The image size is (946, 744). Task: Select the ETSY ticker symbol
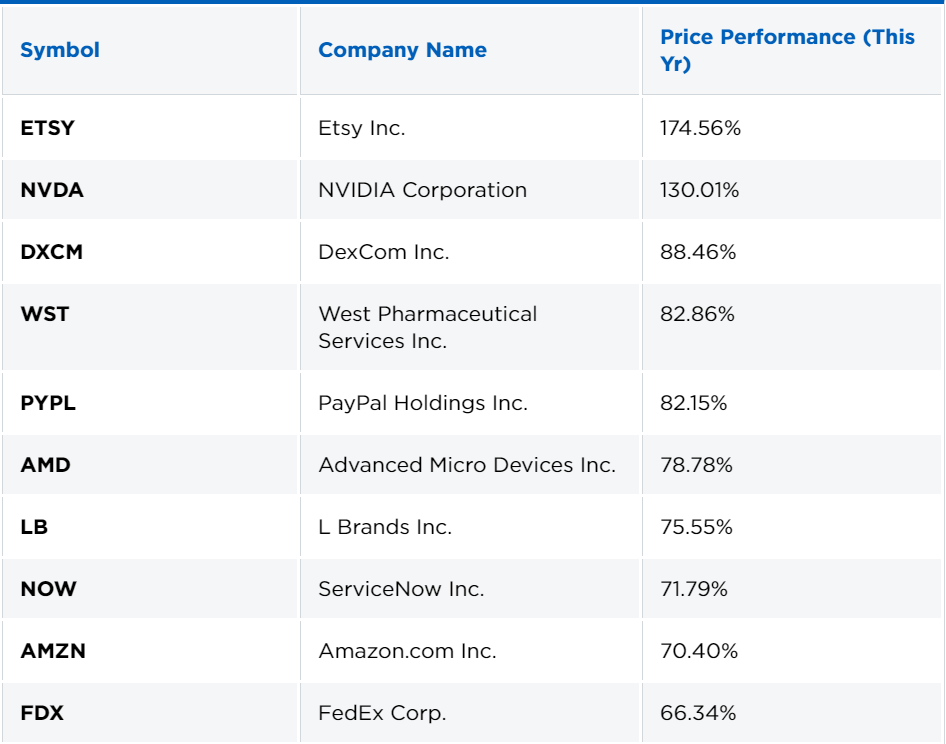47,128
